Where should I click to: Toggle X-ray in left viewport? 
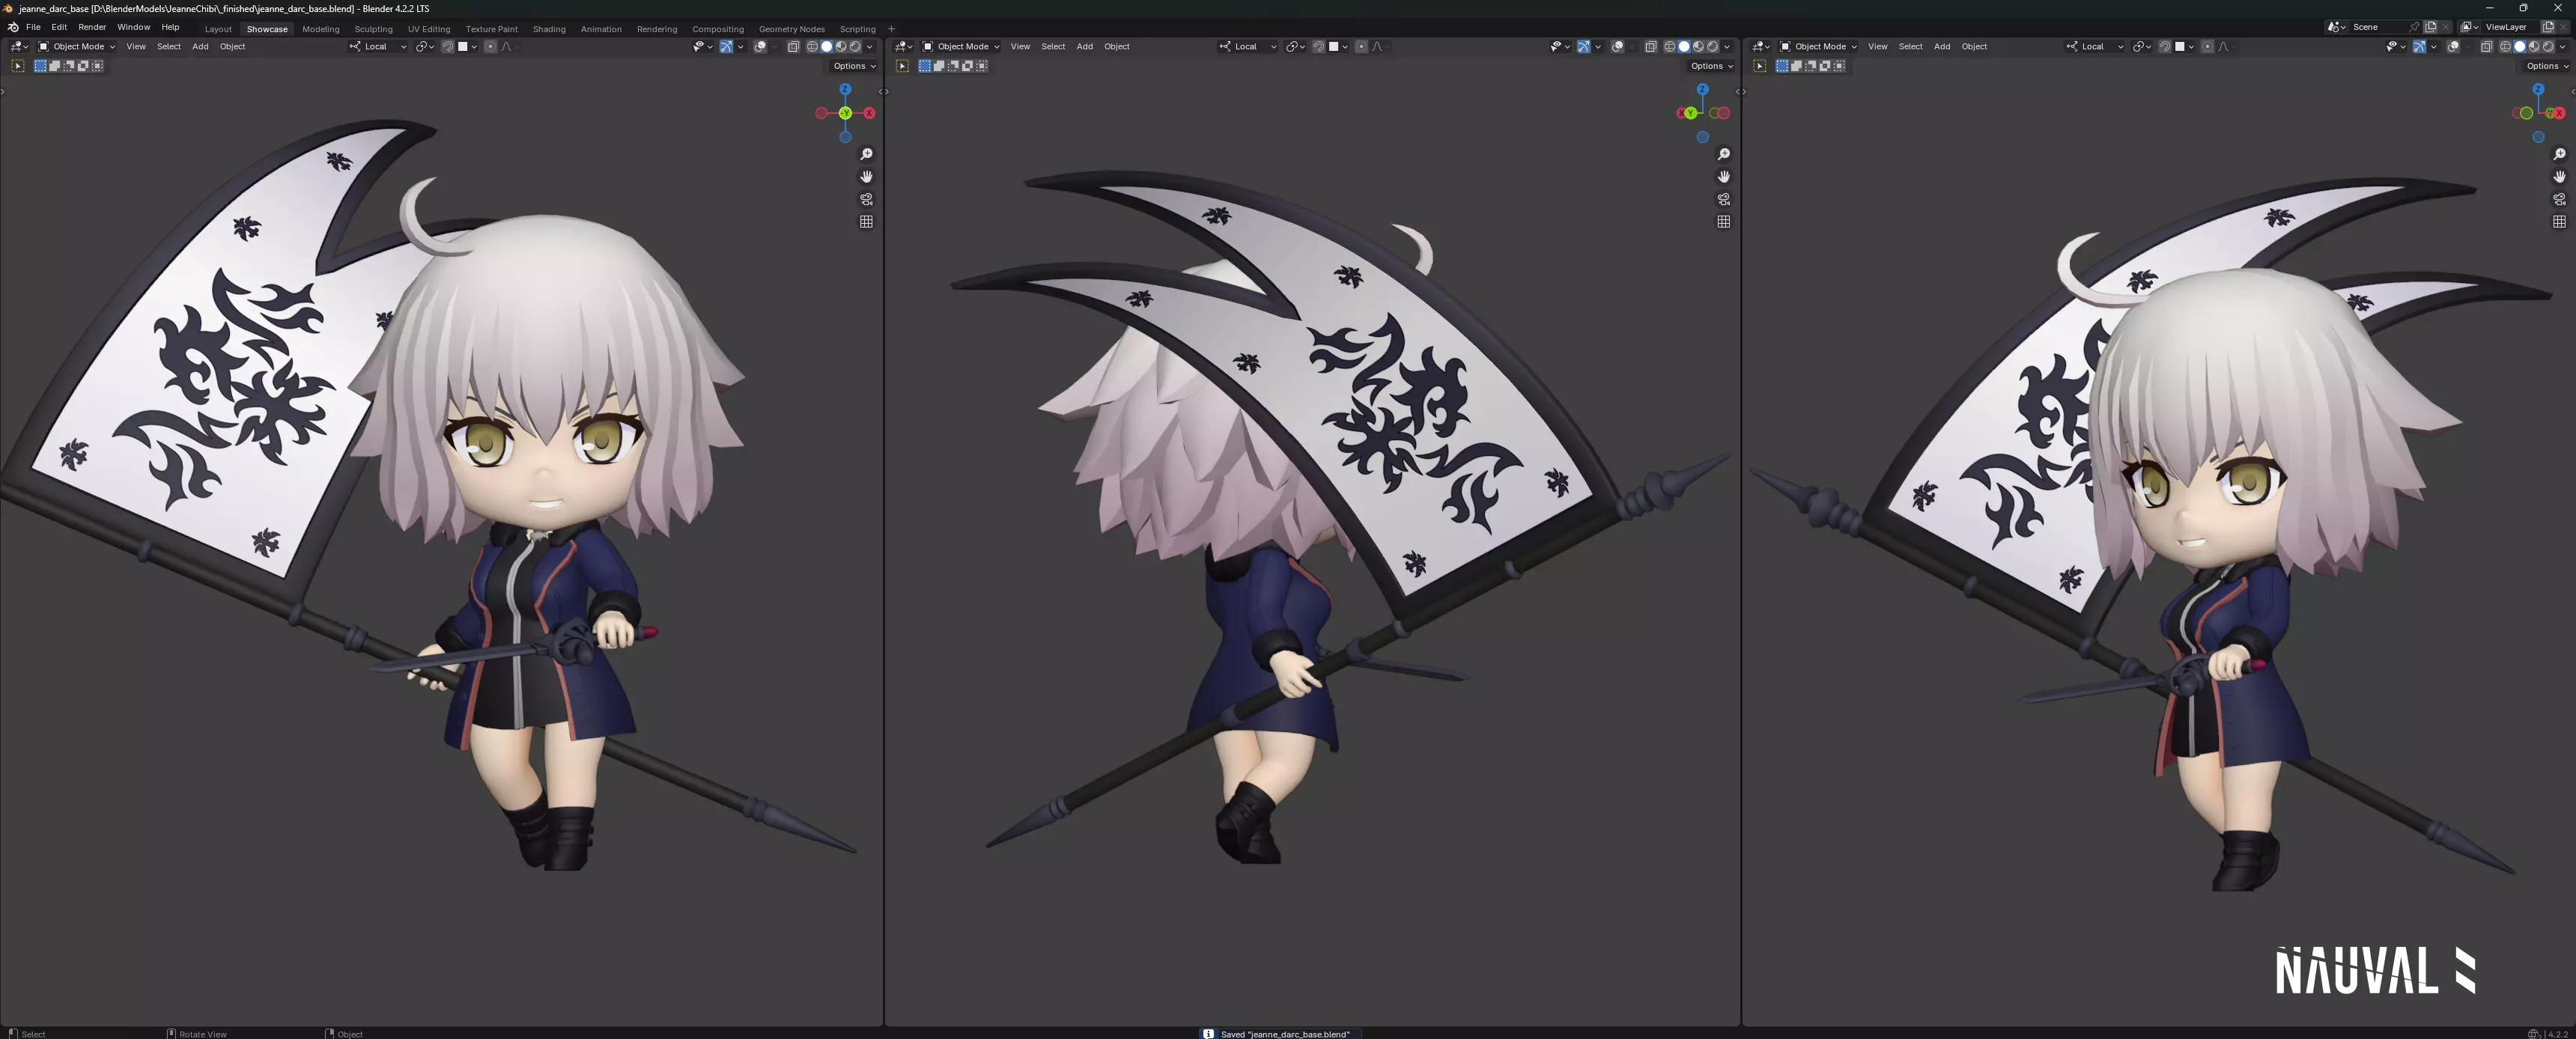pos(793,47)
